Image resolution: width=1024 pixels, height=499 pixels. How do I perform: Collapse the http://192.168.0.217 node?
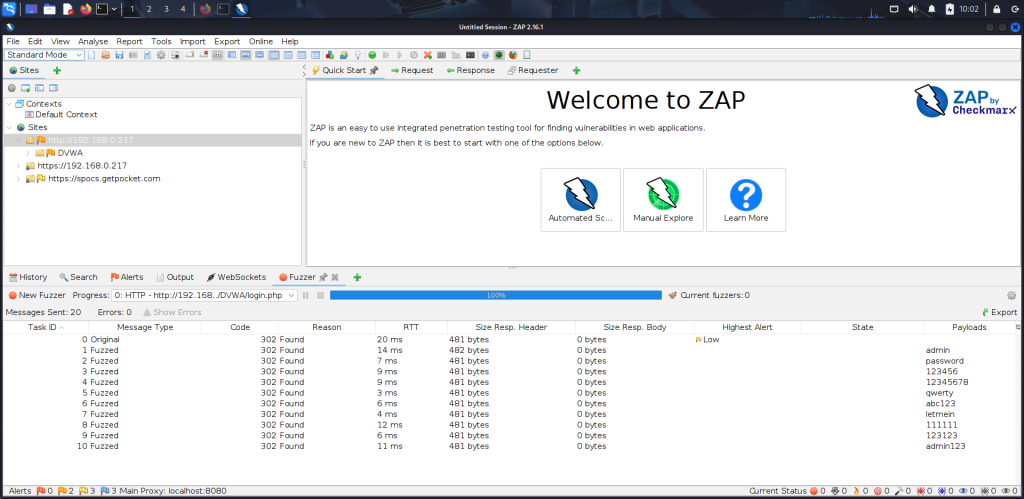(x=18, y=140)
